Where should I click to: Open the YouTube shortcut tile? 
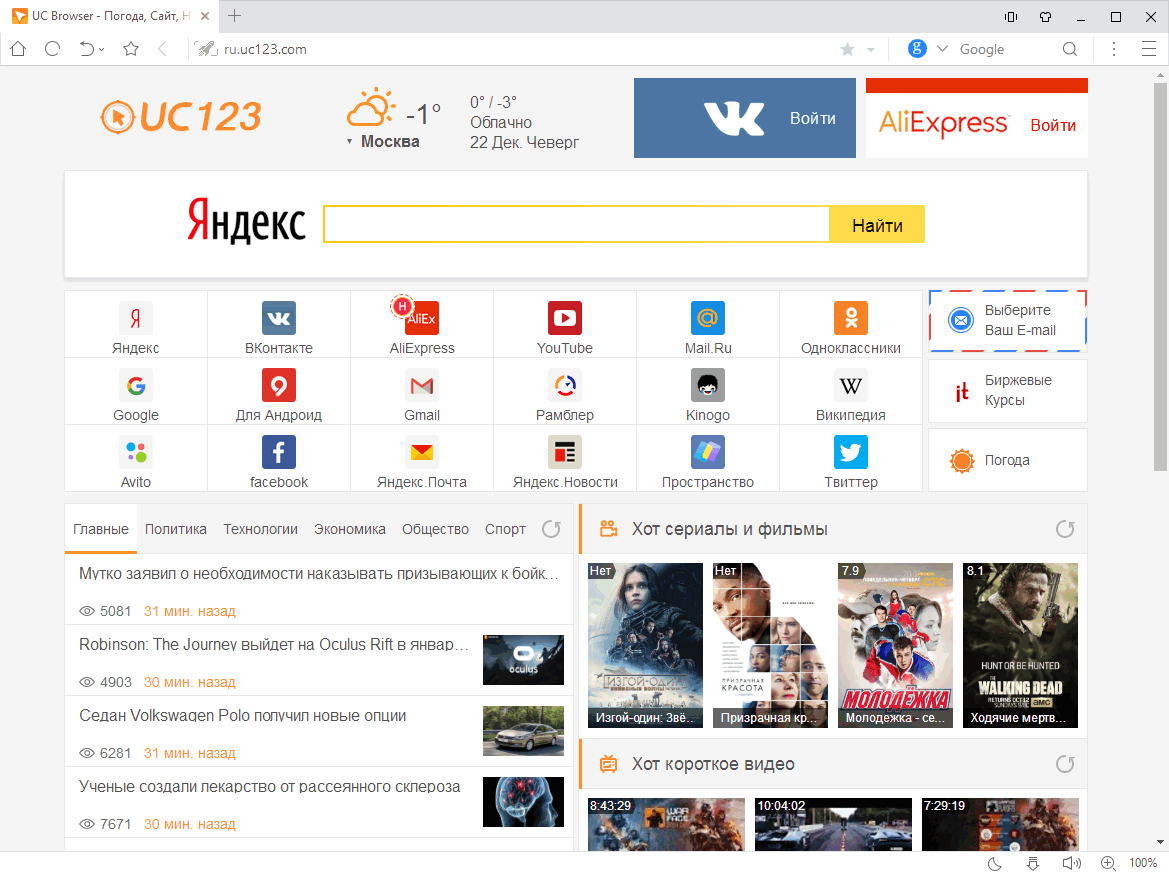[565, 325]
